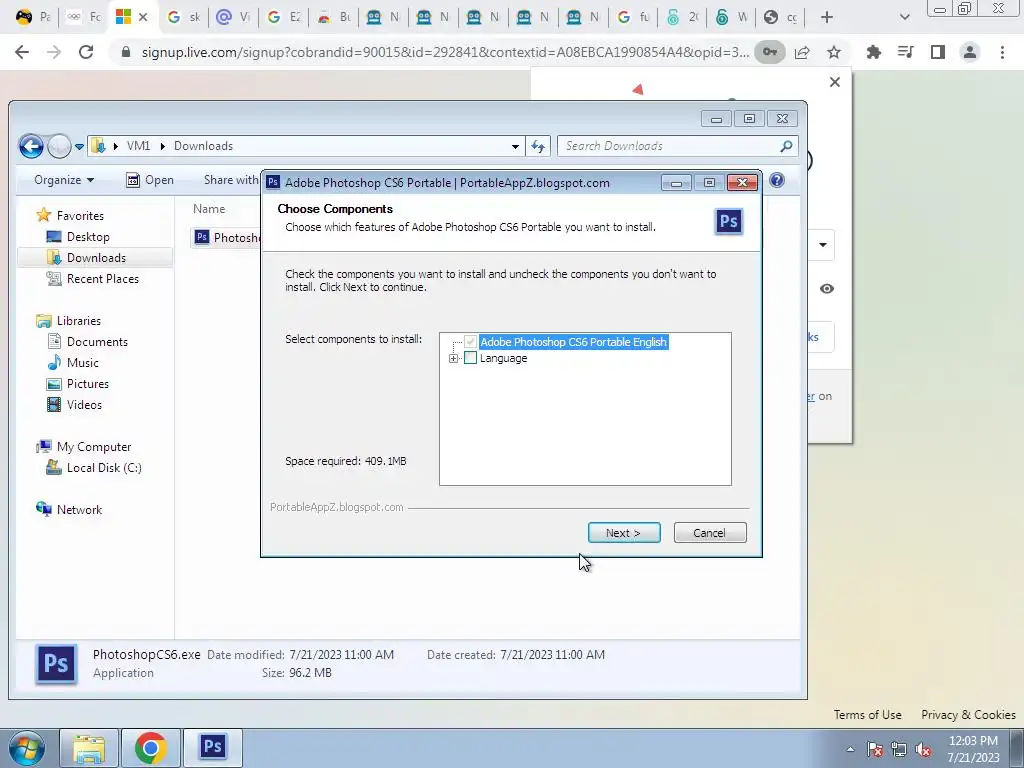
Task: Reload the Chrome page
Action: 86,52
